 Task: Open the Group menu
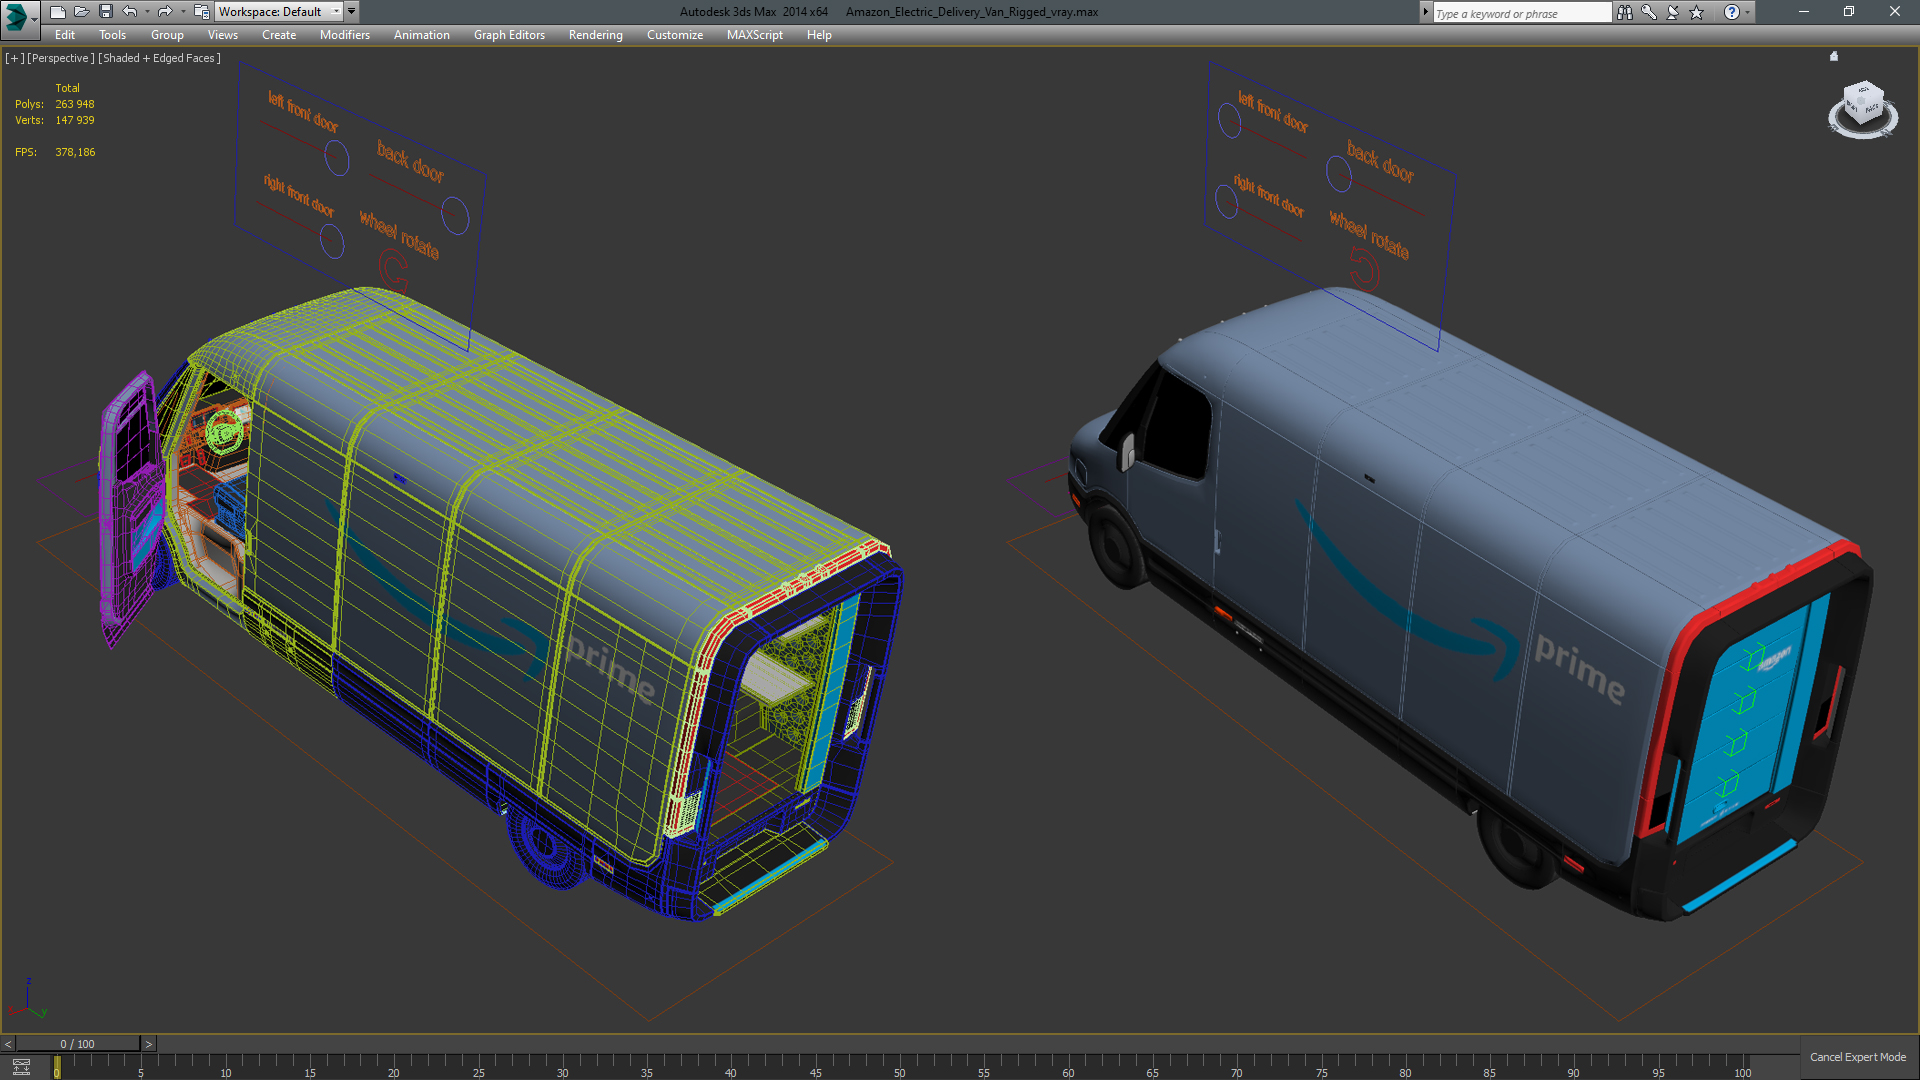pyautogui.click(x=167, y=35)
